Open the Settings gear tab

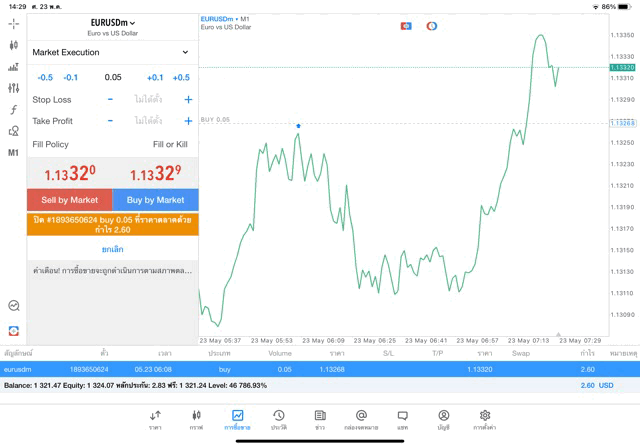point(485,419)
